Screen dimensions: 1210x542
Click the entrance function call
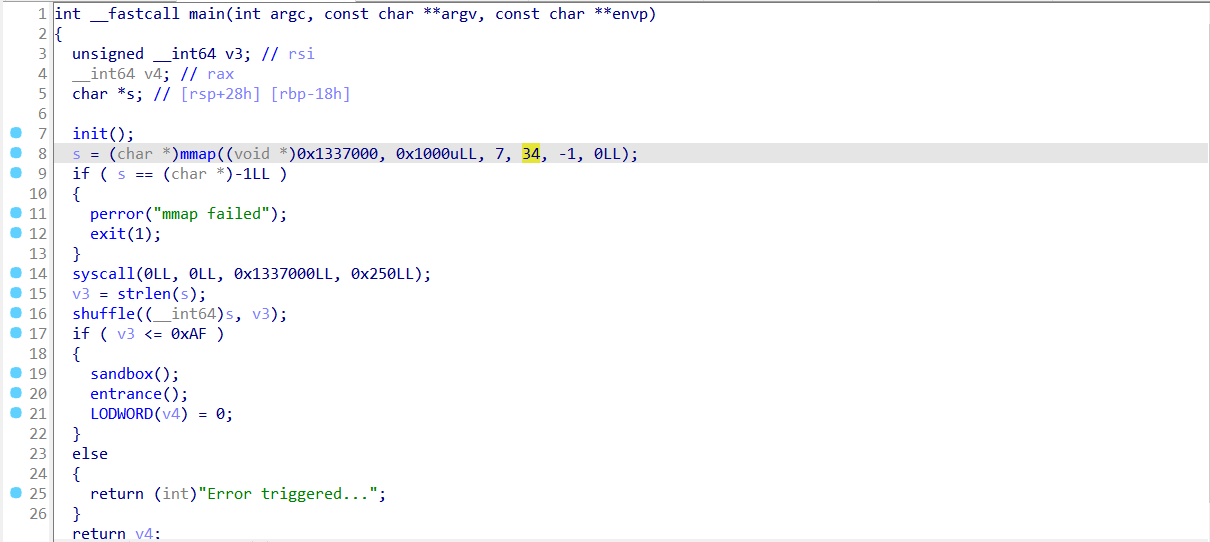click(124, 394)
